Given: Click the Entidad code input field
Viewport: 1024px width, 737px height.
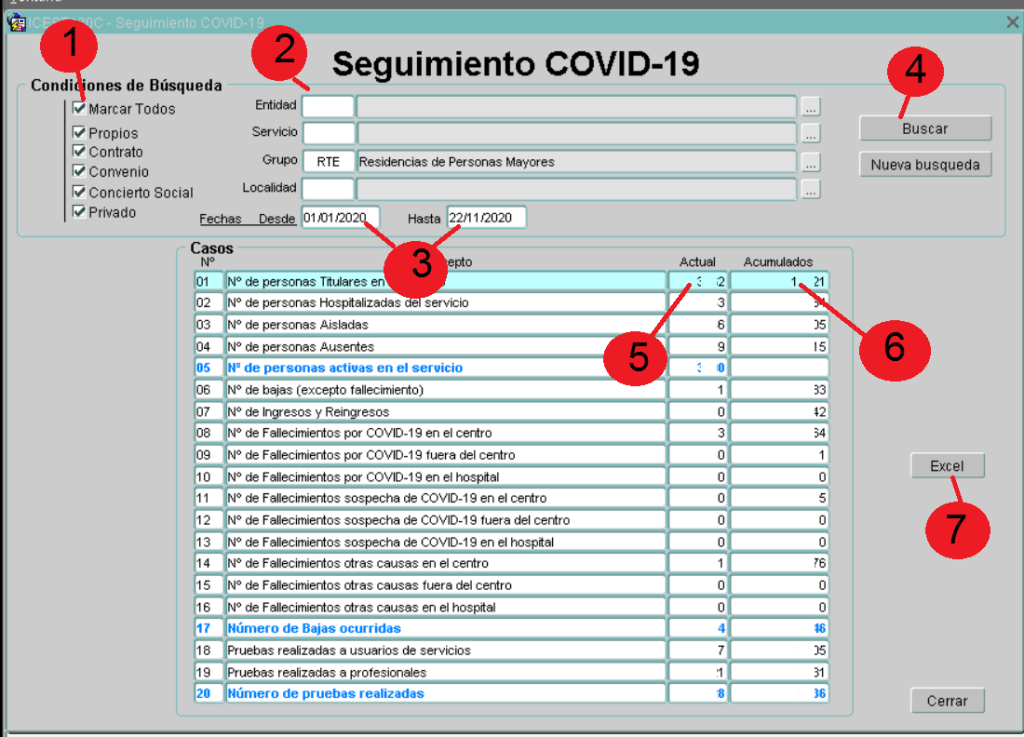Looking at the screenshot, I should click(328, 106).
